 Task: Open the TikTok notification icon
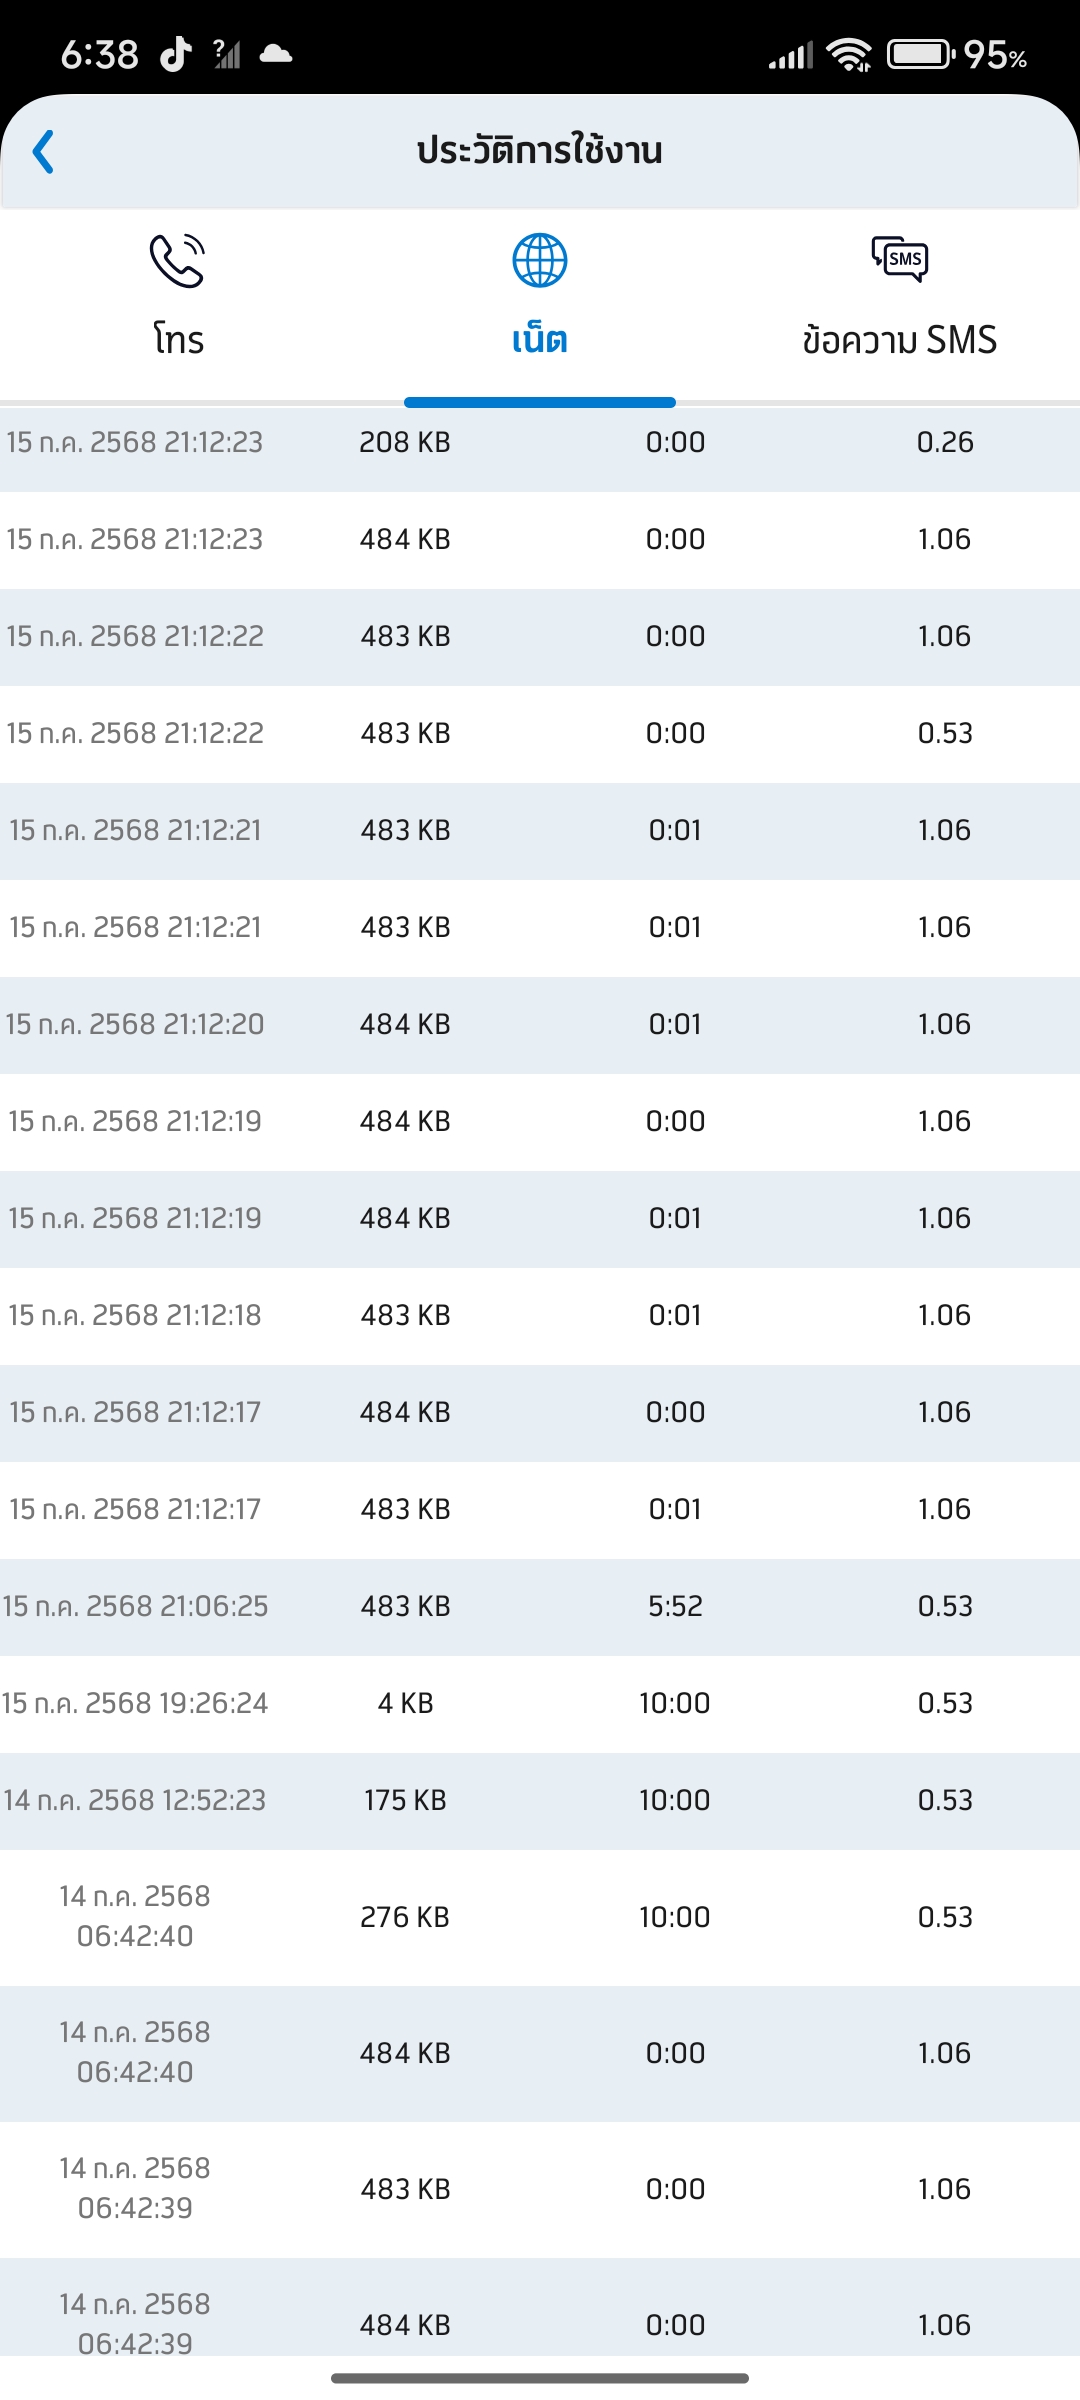coord(176,54)
